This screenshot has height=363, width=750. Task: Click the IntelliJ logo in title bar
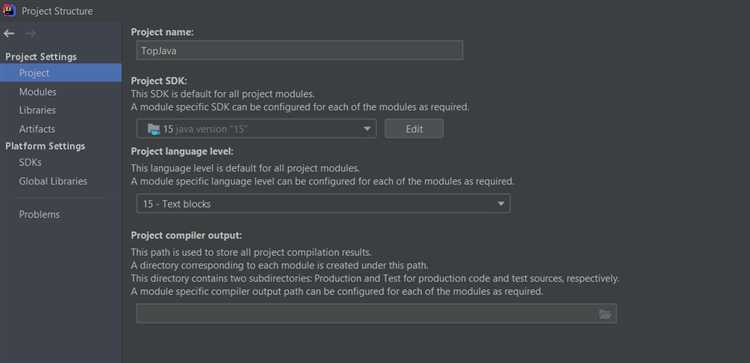click(x=9, y=10)
